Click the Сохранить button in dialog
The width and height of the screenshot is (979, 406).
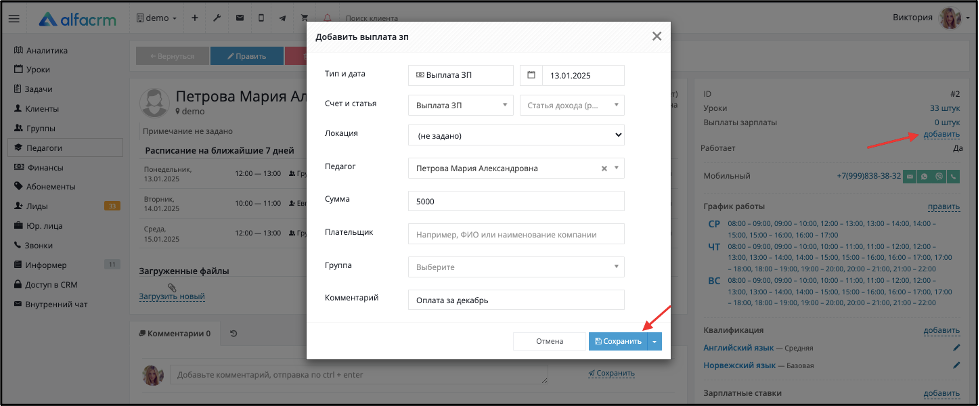tap(618, 341)
